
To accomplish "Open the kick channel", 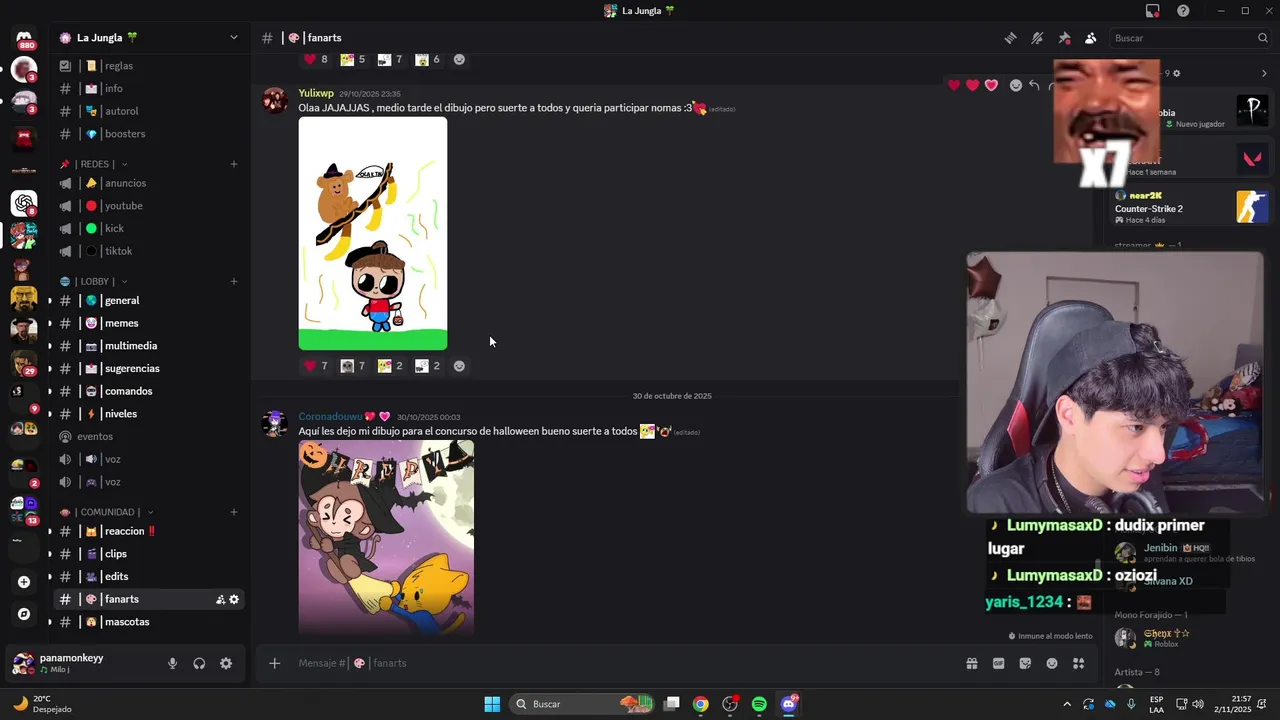I will tap(149, 229).
